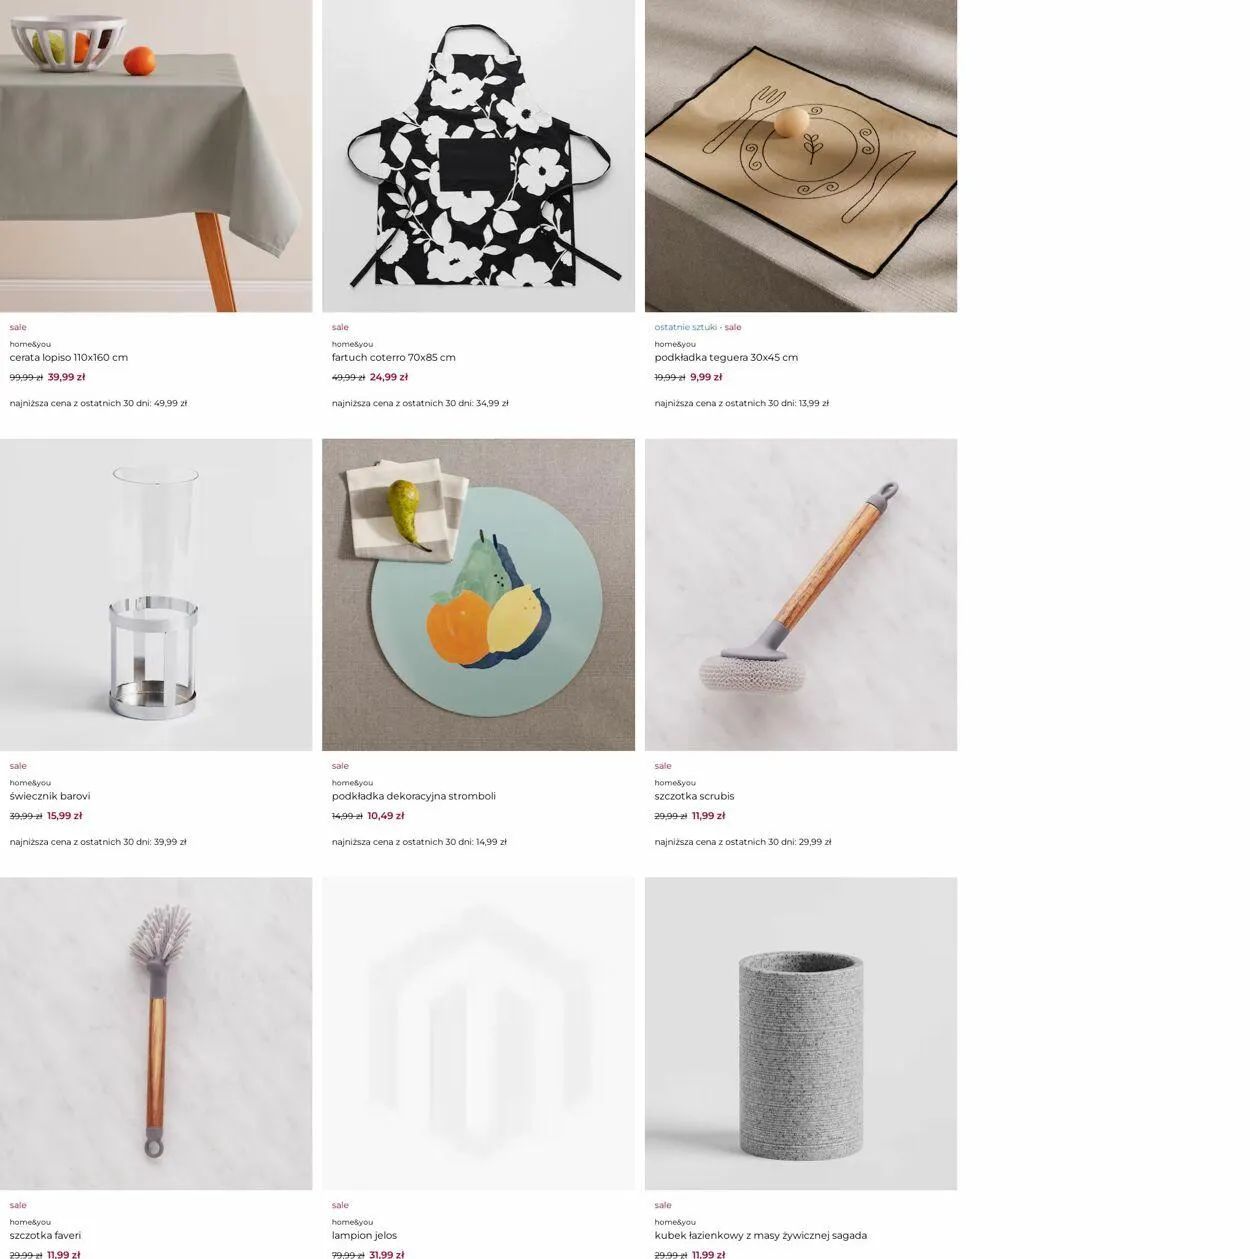The height and width of the screenshot is (1259, 1250).
Task: Click the świecznik barovi product name
Action: tap(50, 796)
